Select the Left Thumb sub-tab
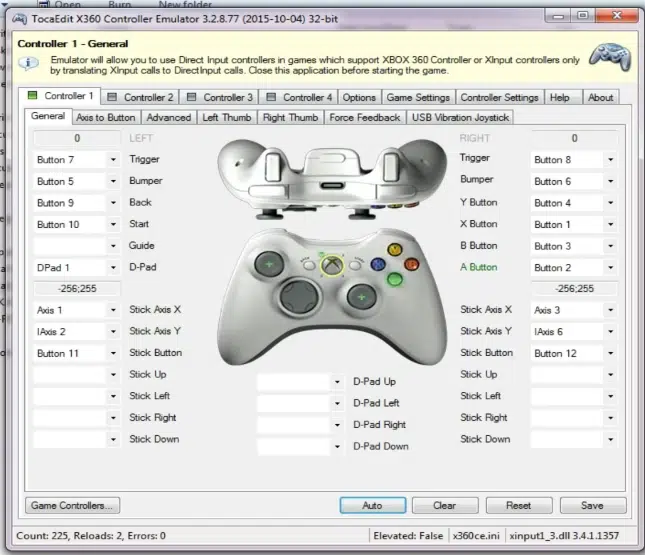This screenshot has height=555, width=645. [x=227, y=118]
